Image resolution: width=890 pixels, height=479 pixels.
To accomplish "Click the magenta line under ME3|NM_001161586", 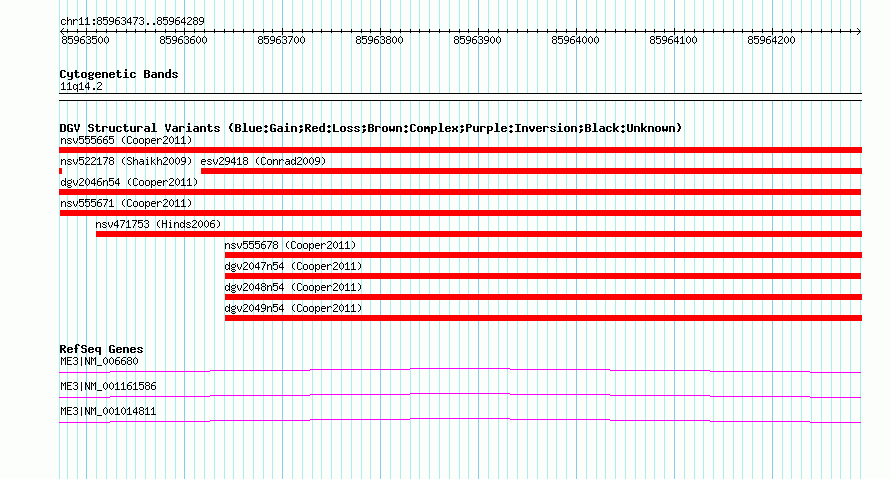I will [x=460, y=396].
